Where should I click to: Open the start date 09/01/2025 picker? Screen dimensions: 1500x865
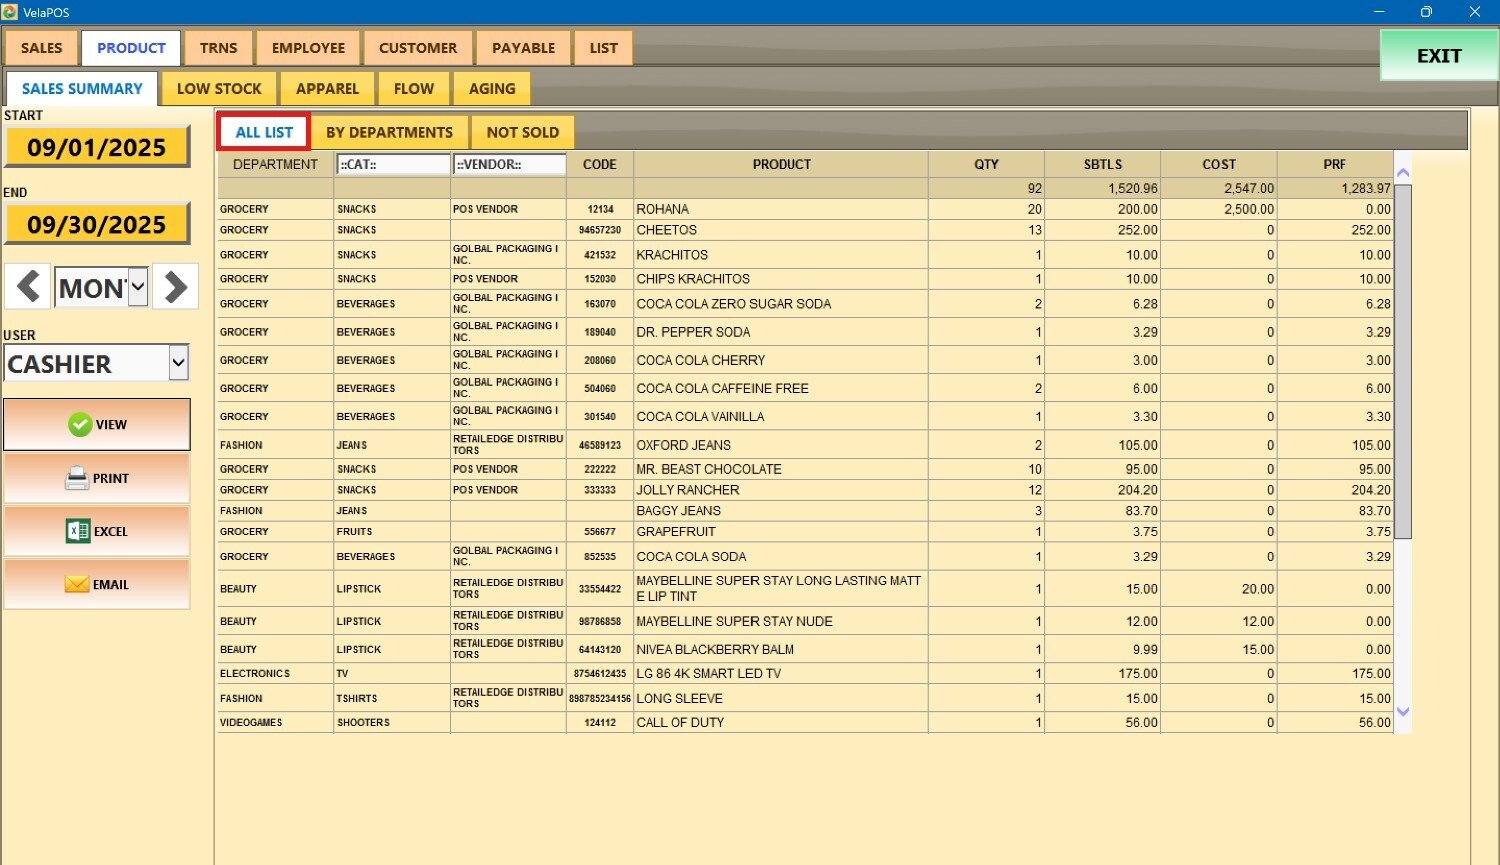coord(97,148)
